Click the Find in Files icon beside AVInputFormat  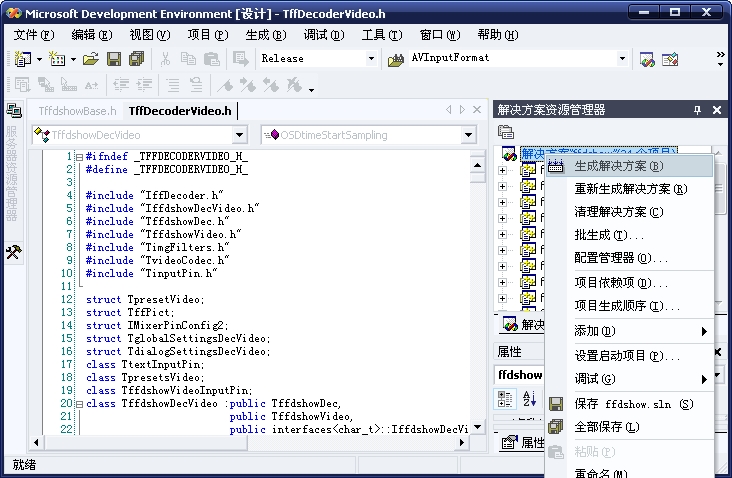(395, 60)
